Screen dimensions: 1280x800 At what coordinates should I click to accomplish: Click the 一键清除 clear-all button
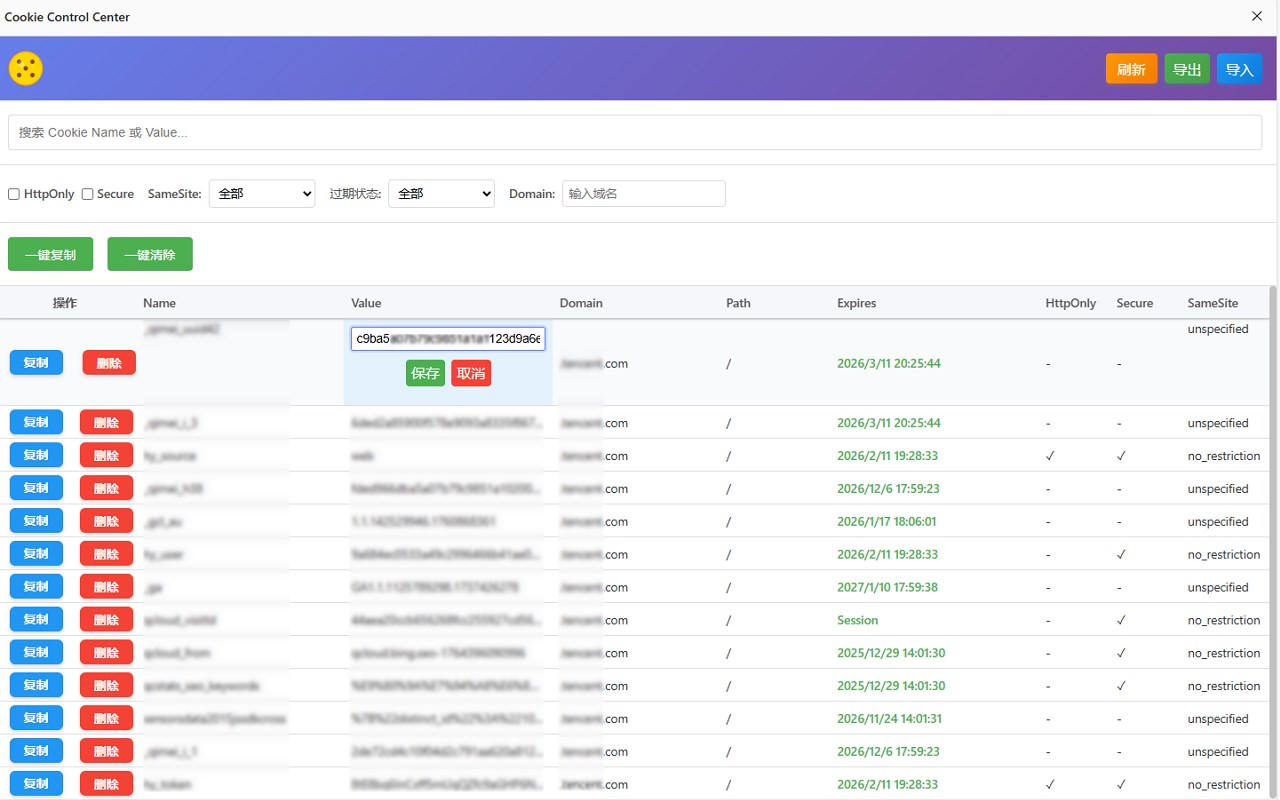coord(150,254)
